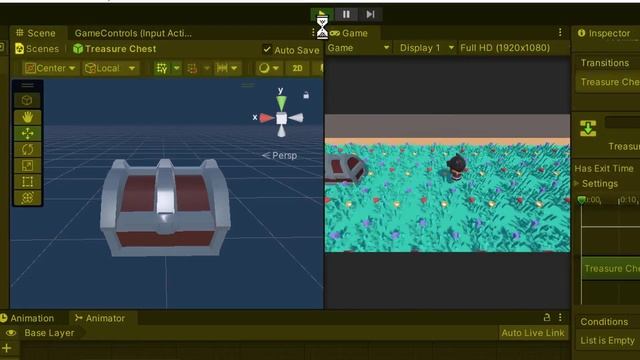This screenshot has width=640, height=360.
Task: Open the draw mode dropdown arrow
Action: tap(276, 68)
